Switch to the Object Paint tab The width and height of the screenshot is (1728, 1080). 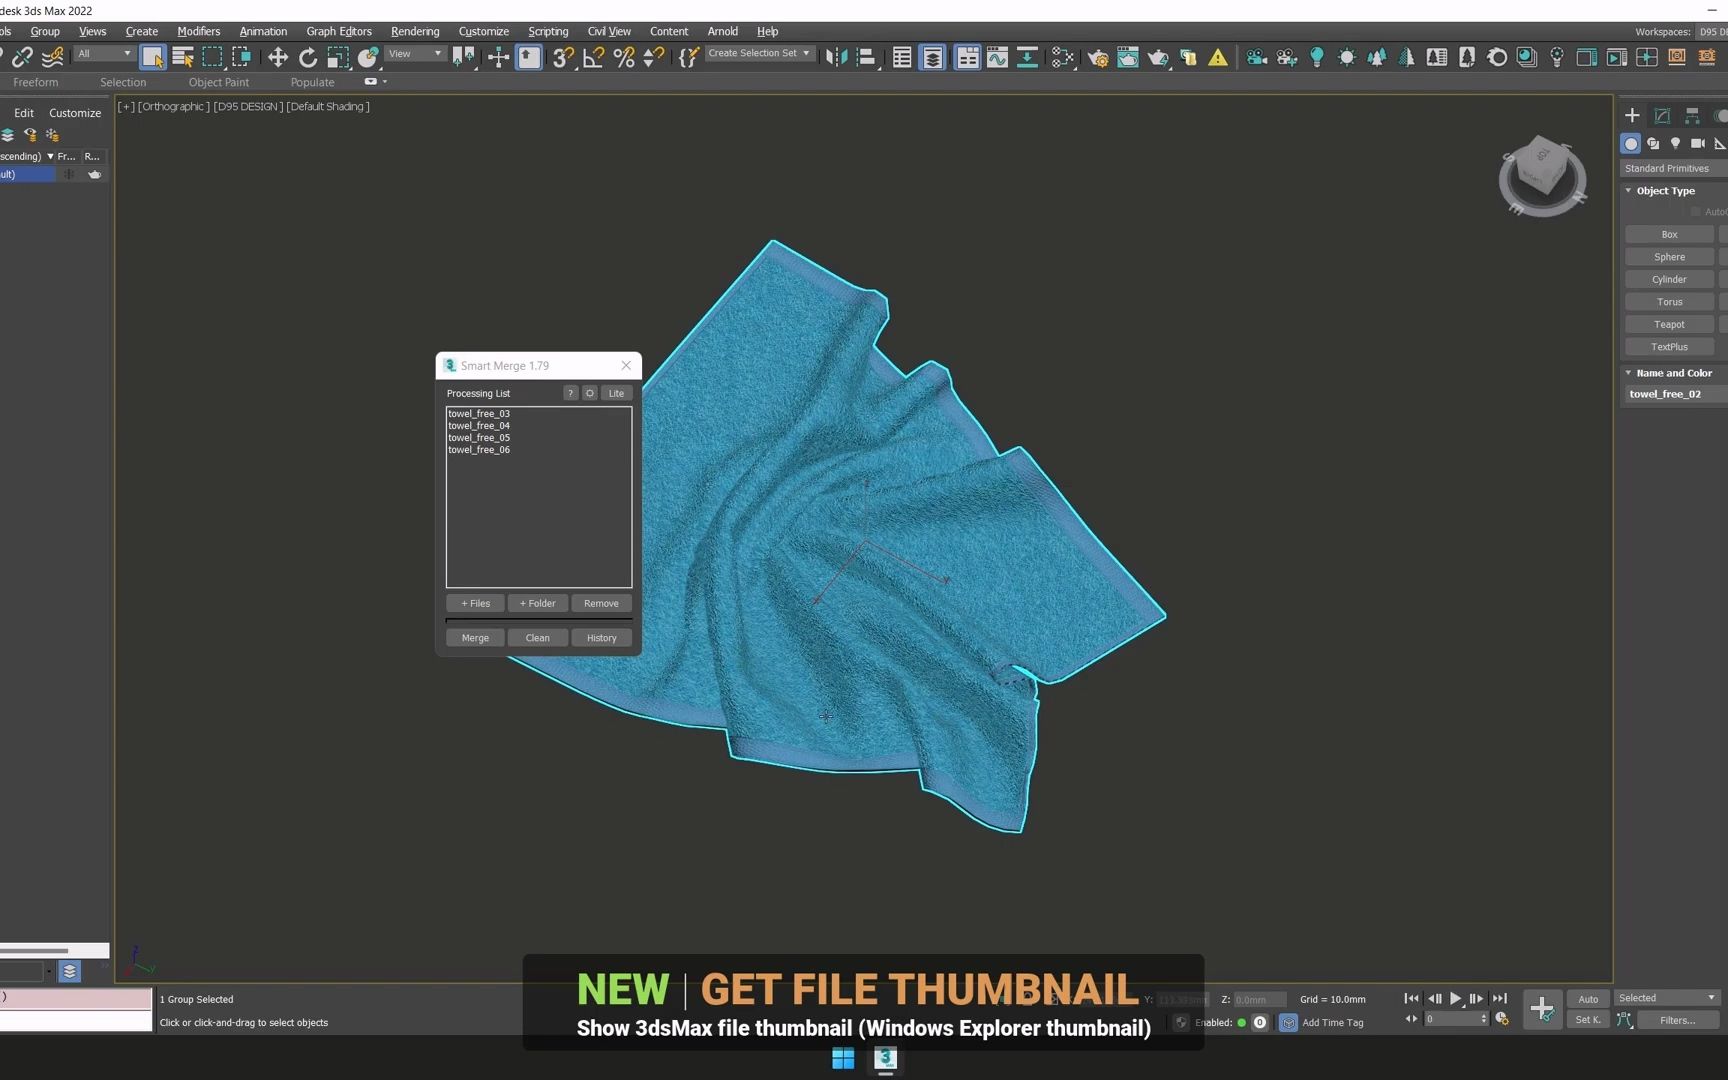pyautogui.click(x=218, y=83)
